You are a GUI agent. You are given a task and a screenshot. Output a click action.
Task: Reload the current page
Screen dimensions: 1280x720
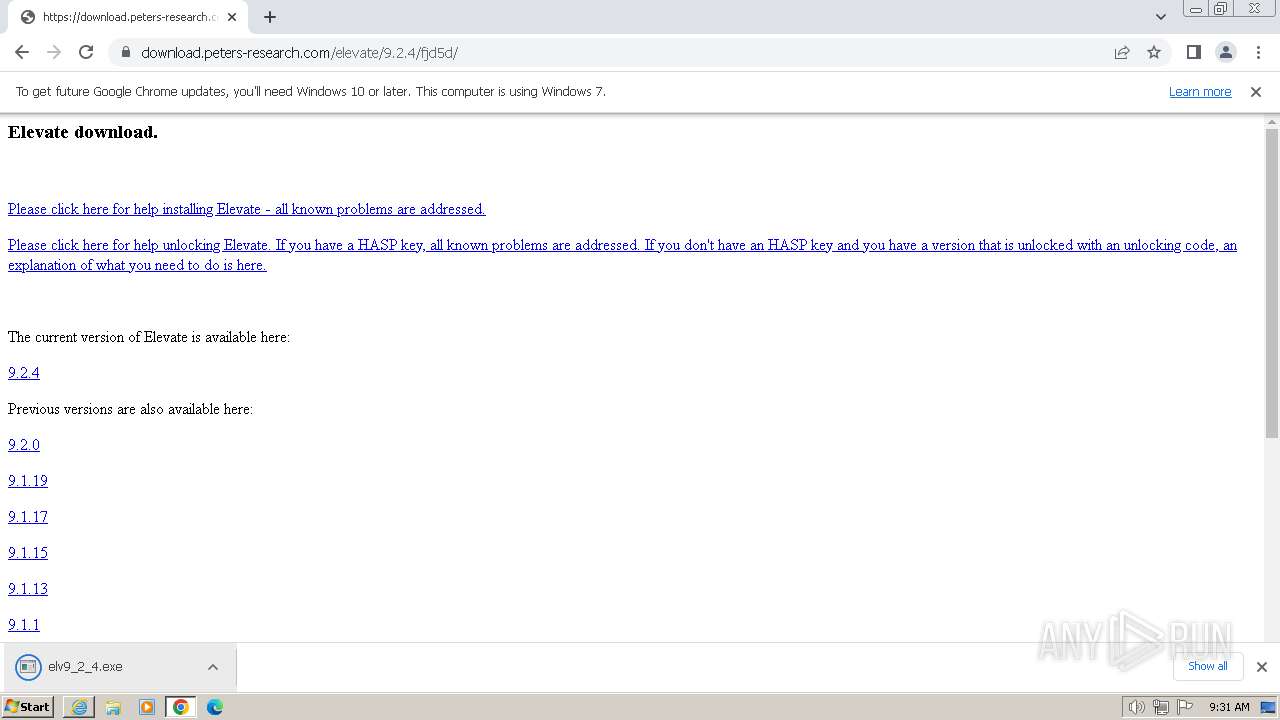tap(86, 52)
